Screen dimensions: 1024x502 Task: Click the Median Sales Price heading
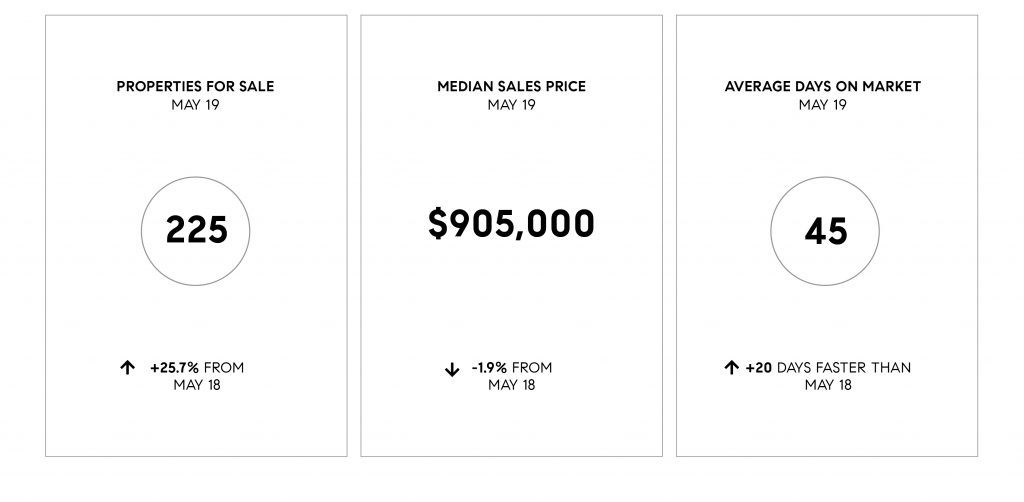pyautogui.click(x=511, y=86)
